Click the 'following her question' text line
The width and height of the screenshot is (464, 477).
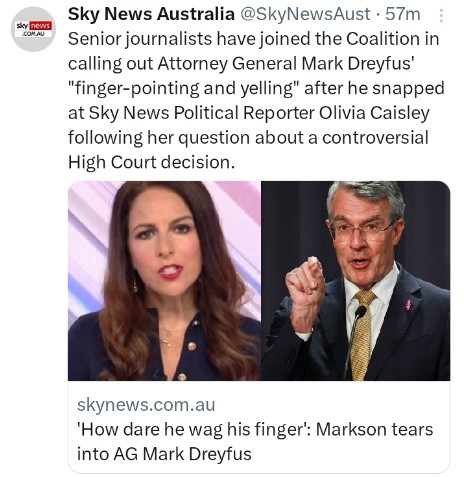click(x=248, y=138)
